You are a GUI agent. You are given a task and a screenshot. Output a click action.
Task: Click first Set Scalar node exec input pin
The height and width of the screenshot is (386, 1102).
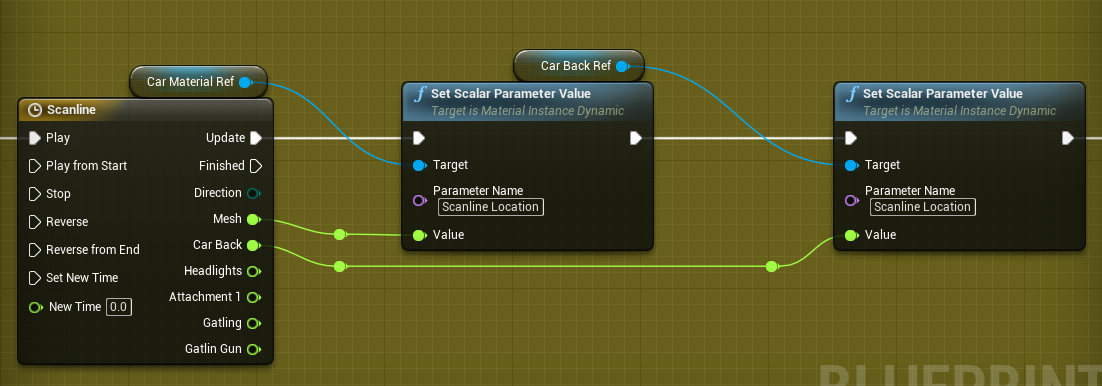click(419, 138)
